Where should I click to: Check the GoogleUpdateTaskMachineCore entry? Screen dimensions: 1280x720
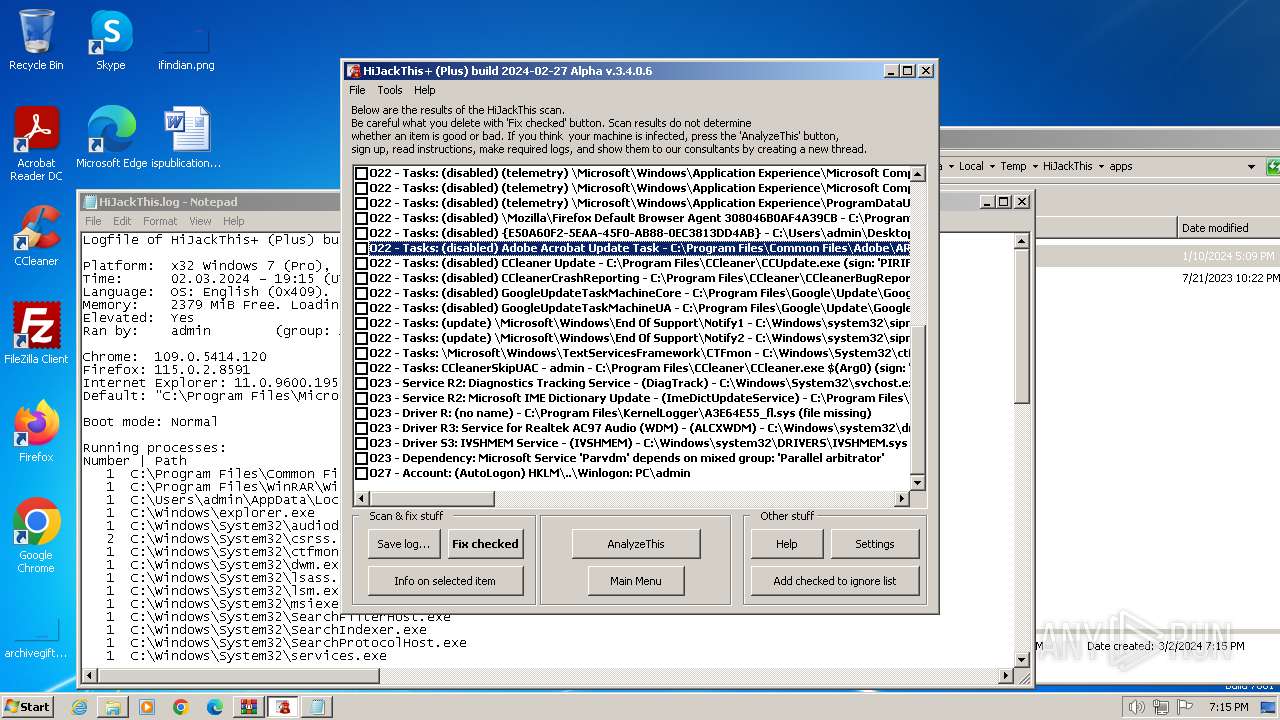(x=362, y=293)
